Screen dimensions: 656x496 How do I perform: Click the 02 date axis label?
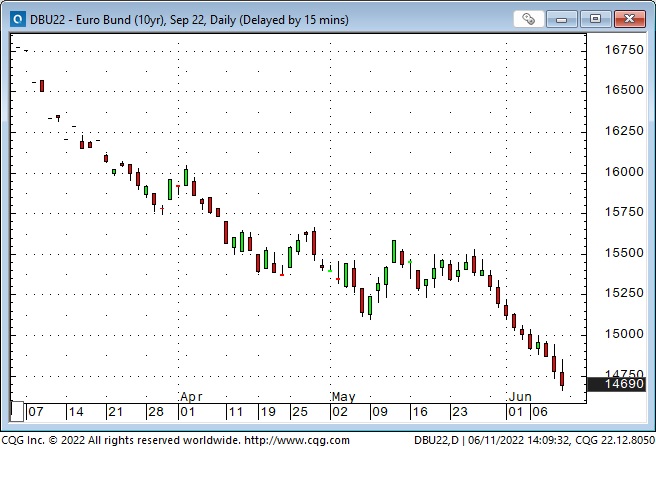[340, 412]
